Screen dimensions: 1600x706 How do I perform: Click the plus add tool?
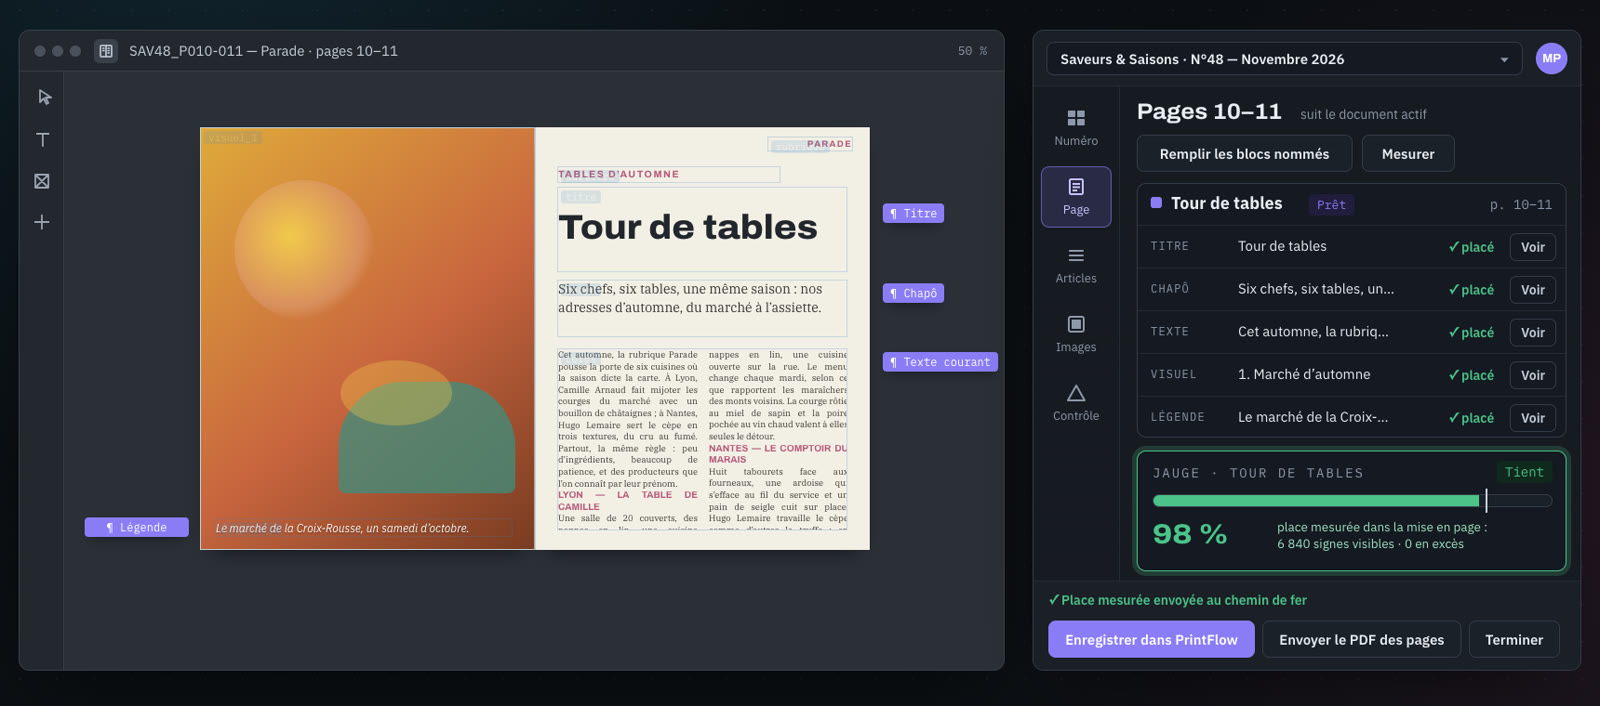click(42, 222)
